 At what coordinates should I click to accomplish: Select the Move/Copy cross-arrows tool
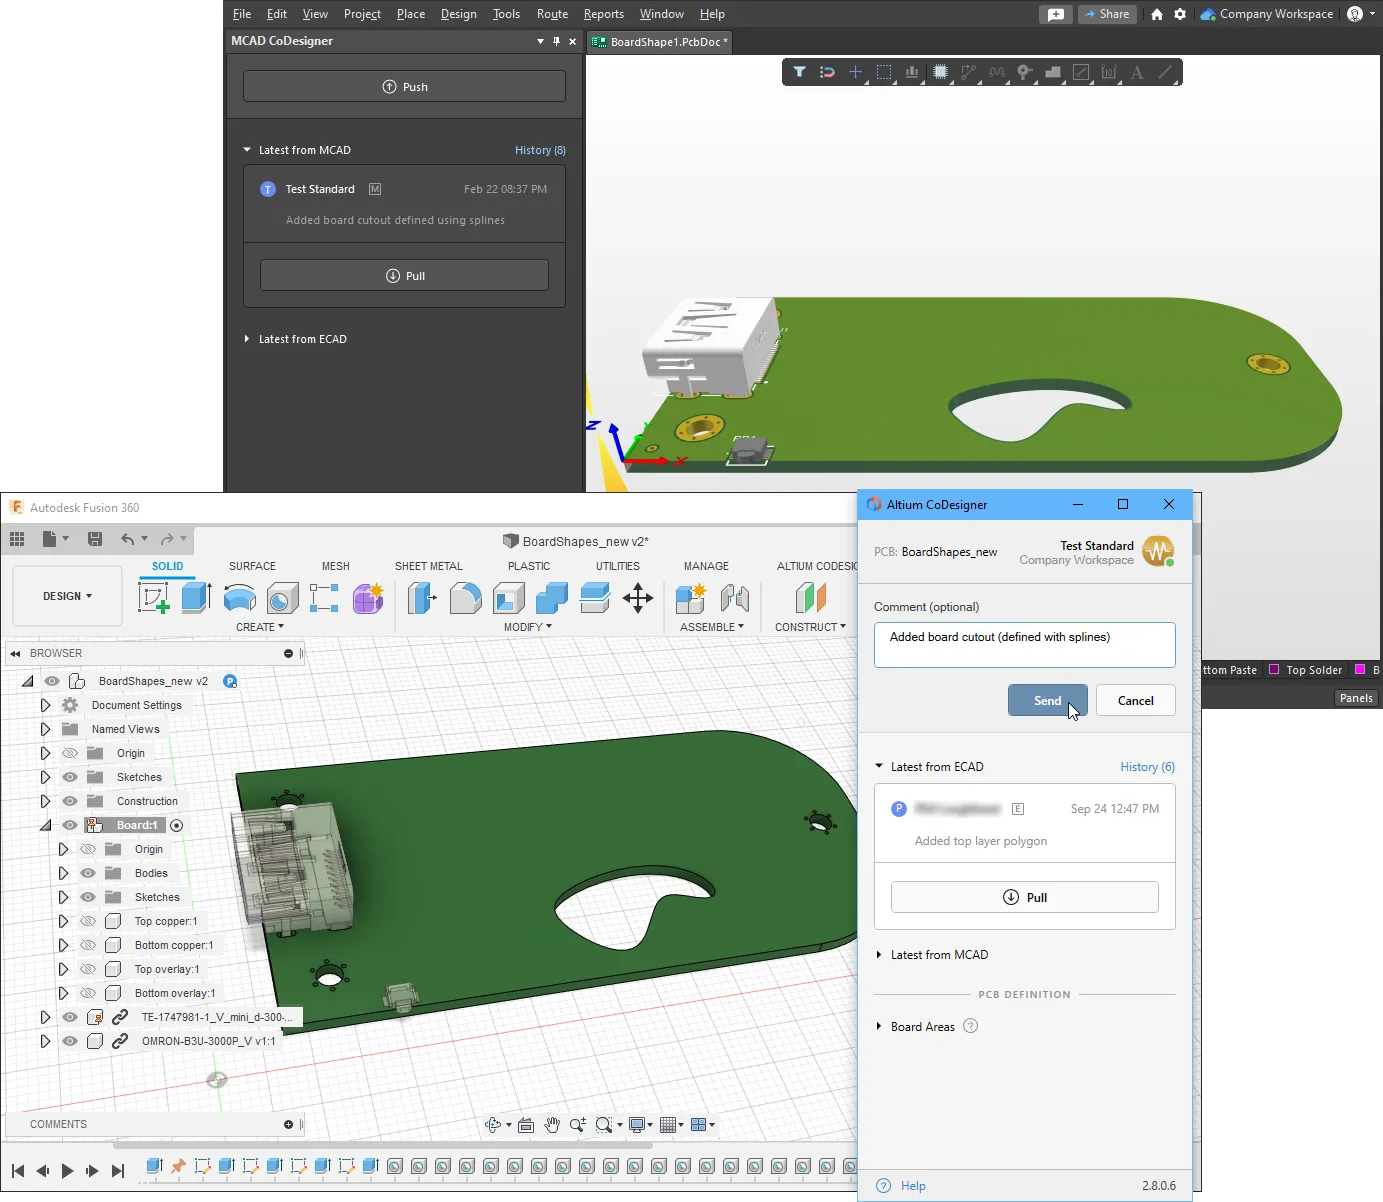click(x=638, y=598)
